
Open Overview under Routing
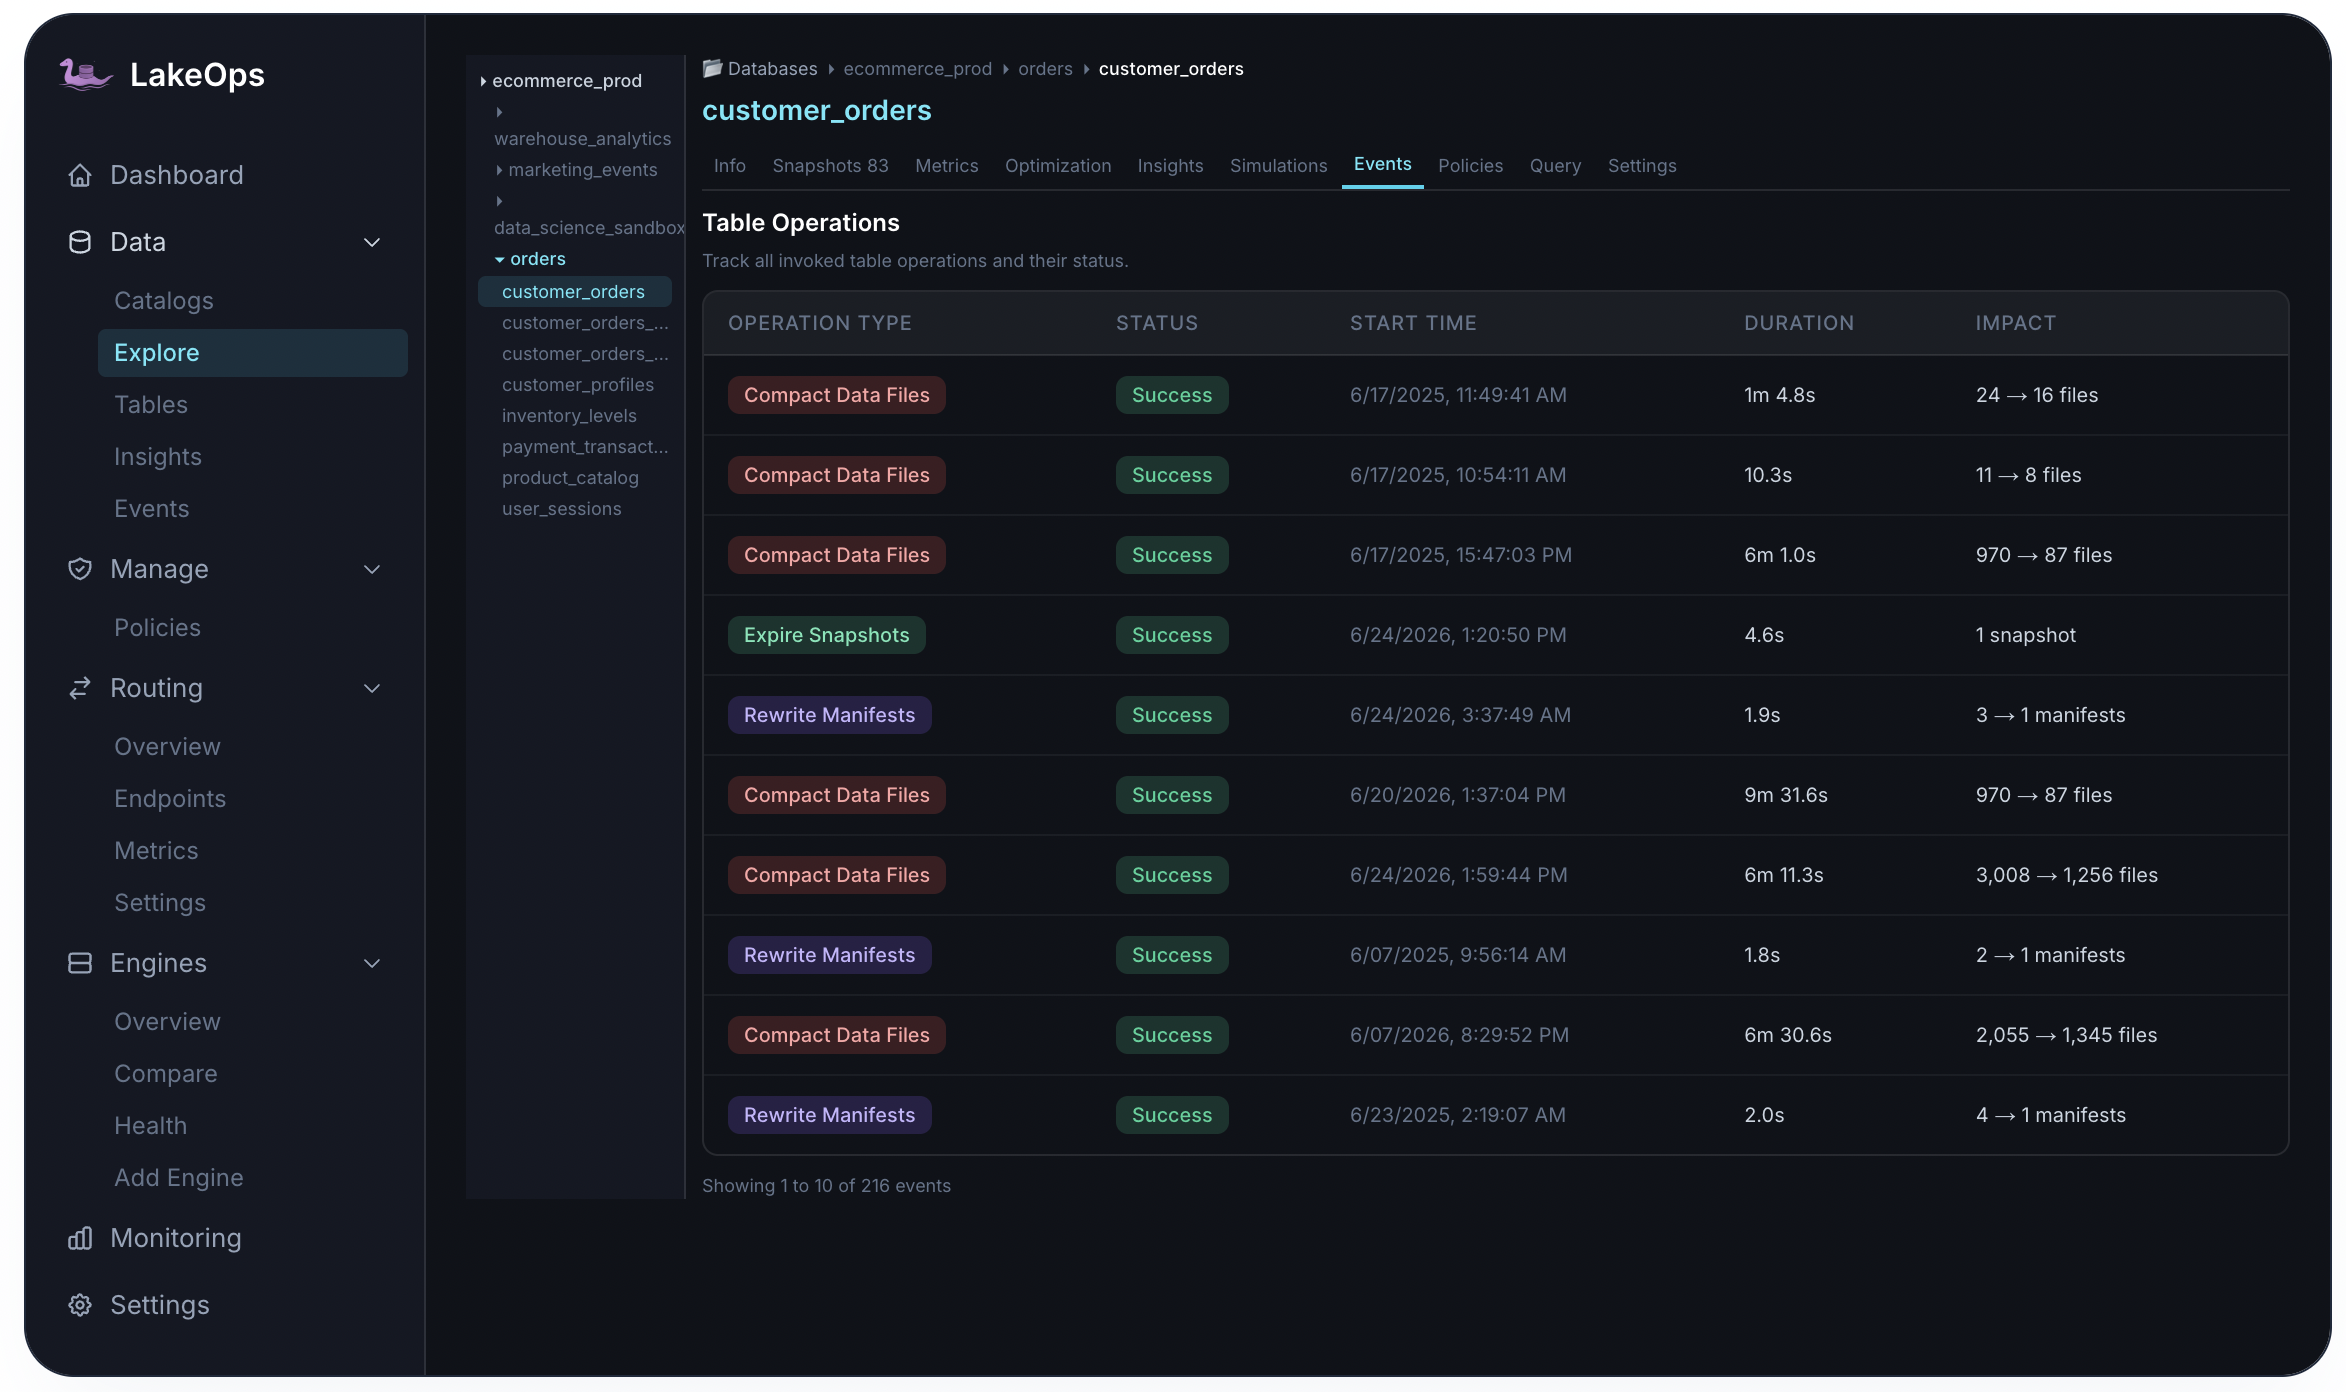[x=167, y=747]
